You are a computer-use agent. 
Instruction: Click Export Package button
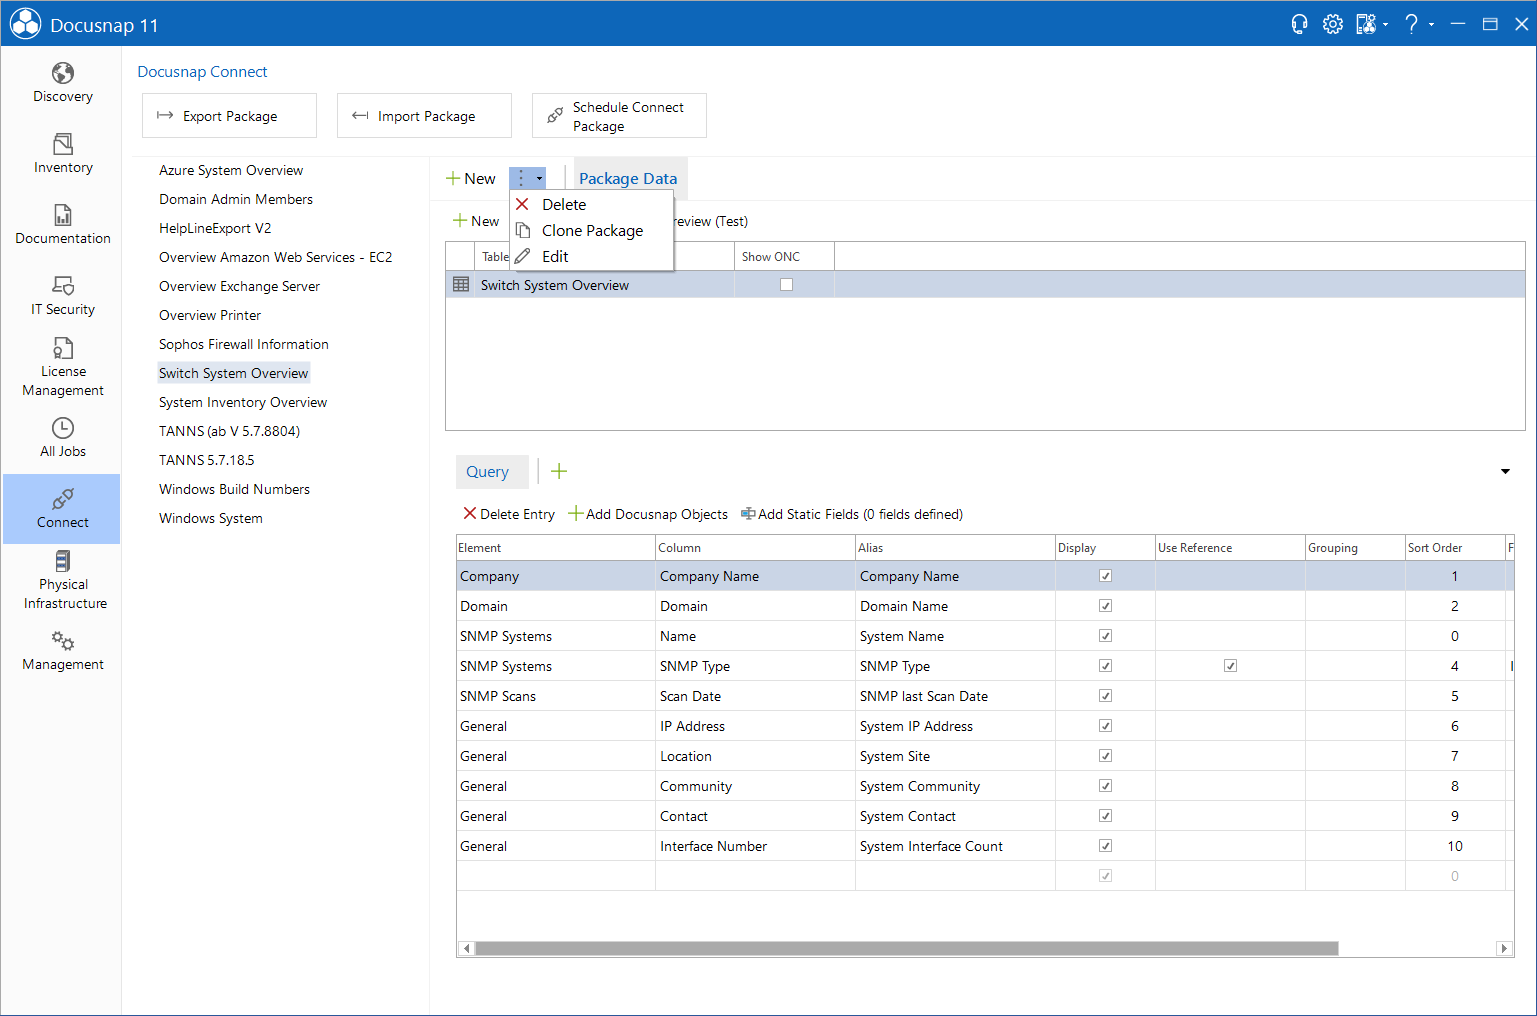pos(229,116)
